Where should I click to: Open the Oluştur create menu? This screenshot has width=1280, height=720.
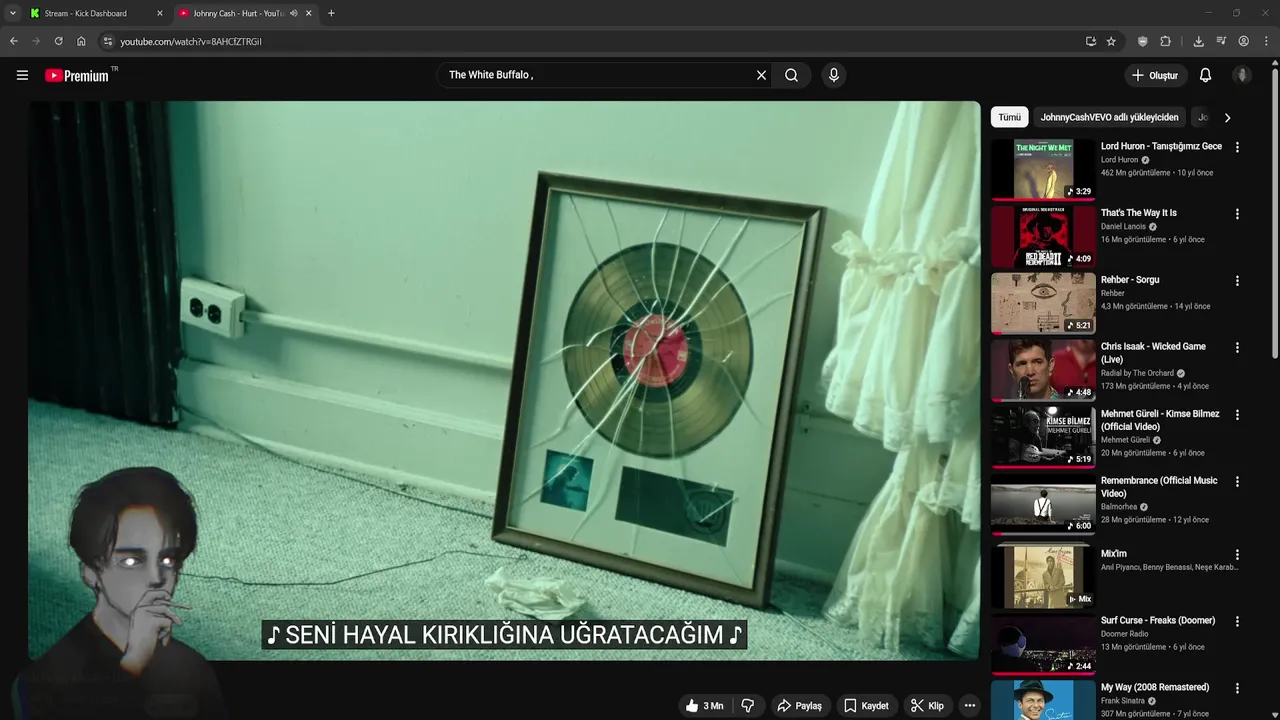(x=1155, y=75)
